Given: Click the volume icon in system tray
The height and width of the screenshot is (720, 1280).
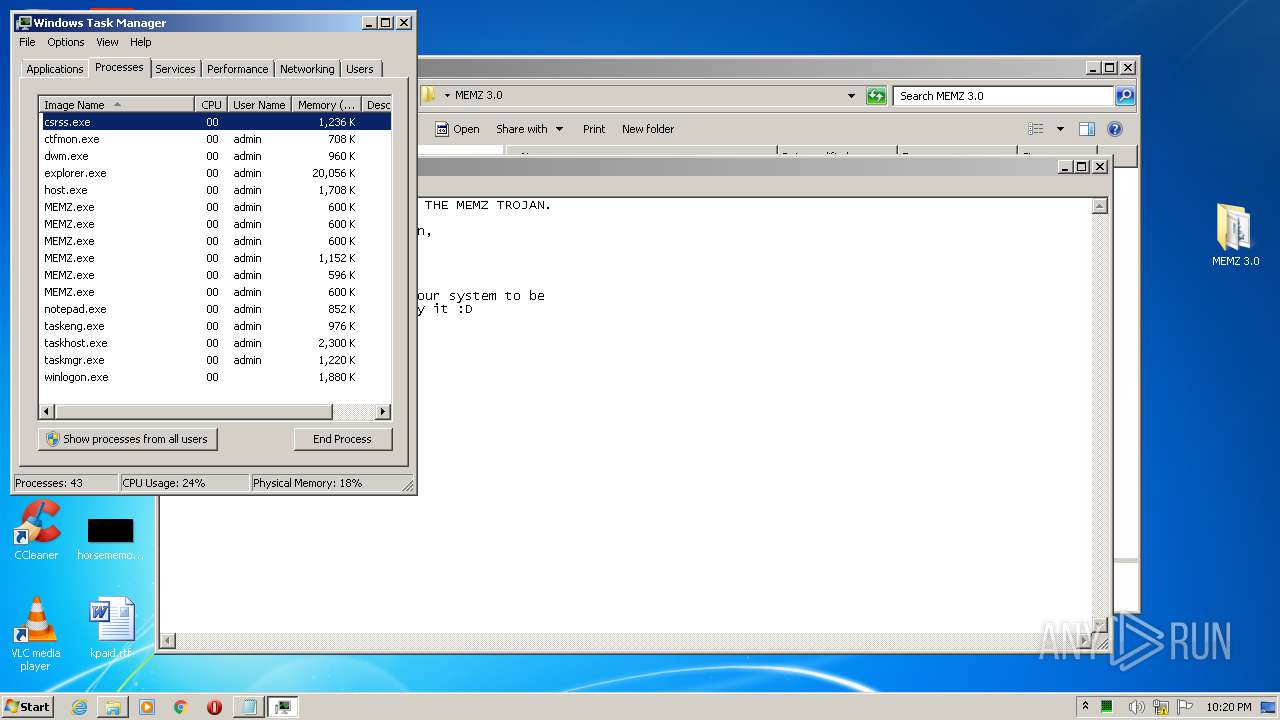Looking at the screenshot, I should 1136,707.
